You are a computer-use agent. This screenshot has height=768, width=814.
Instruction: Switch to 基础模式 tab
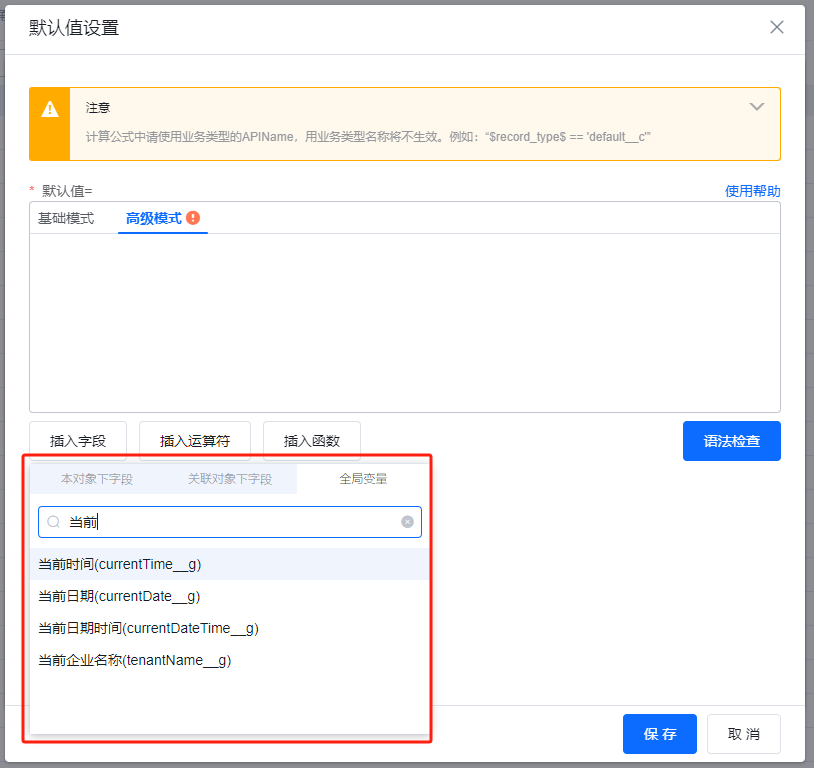(x=66, y=218)
